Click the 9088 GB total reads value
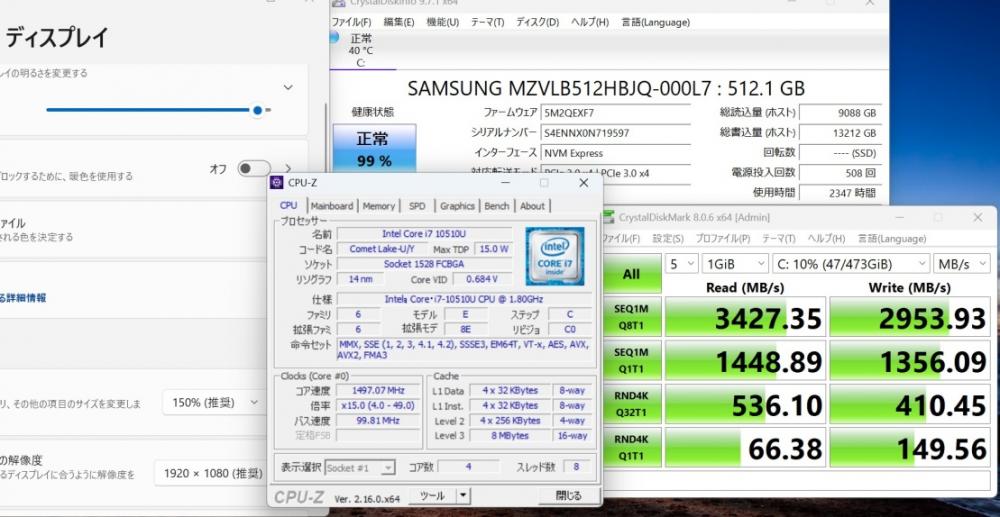 point(840,113)
